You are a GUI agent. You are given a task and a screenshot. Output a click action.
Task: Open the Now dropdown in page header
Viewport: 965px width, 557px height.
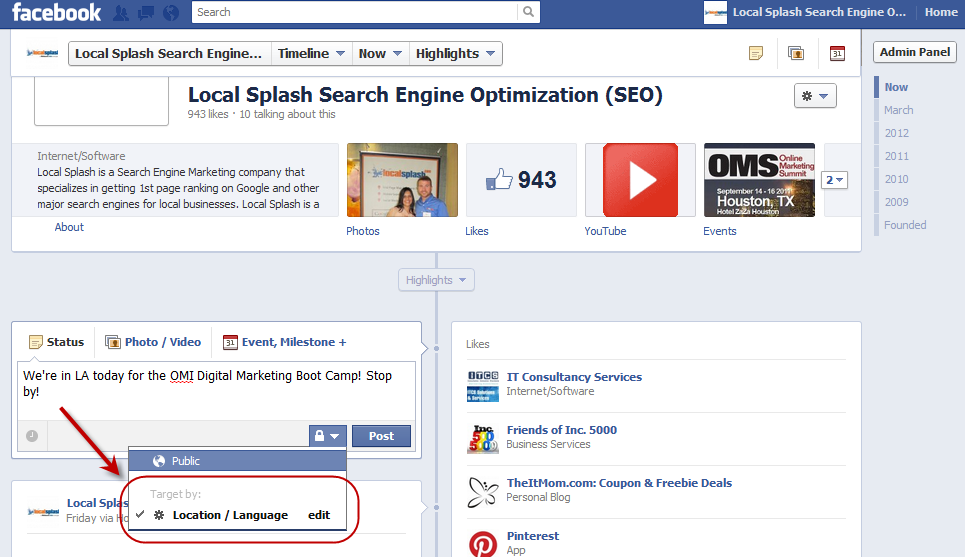pyautogui.click(x=380, y=54)
